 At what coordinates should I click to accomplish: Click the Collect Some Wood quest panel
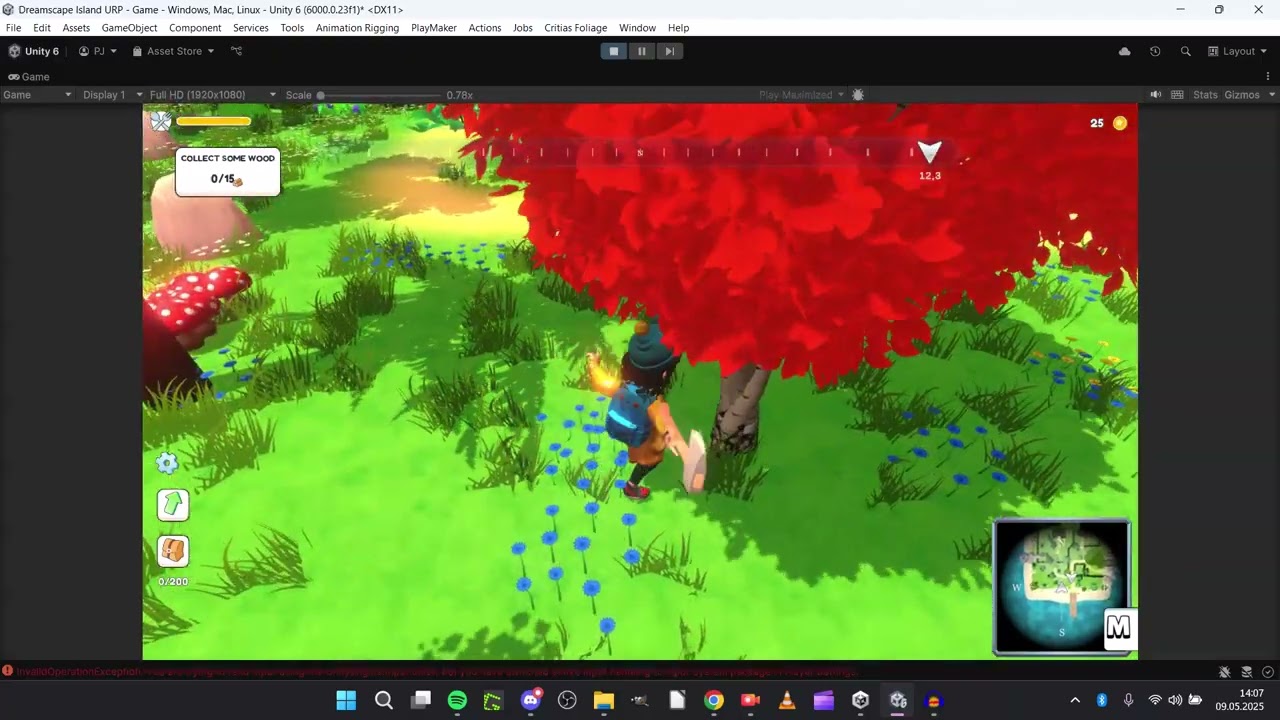click(x=228, y=171)
